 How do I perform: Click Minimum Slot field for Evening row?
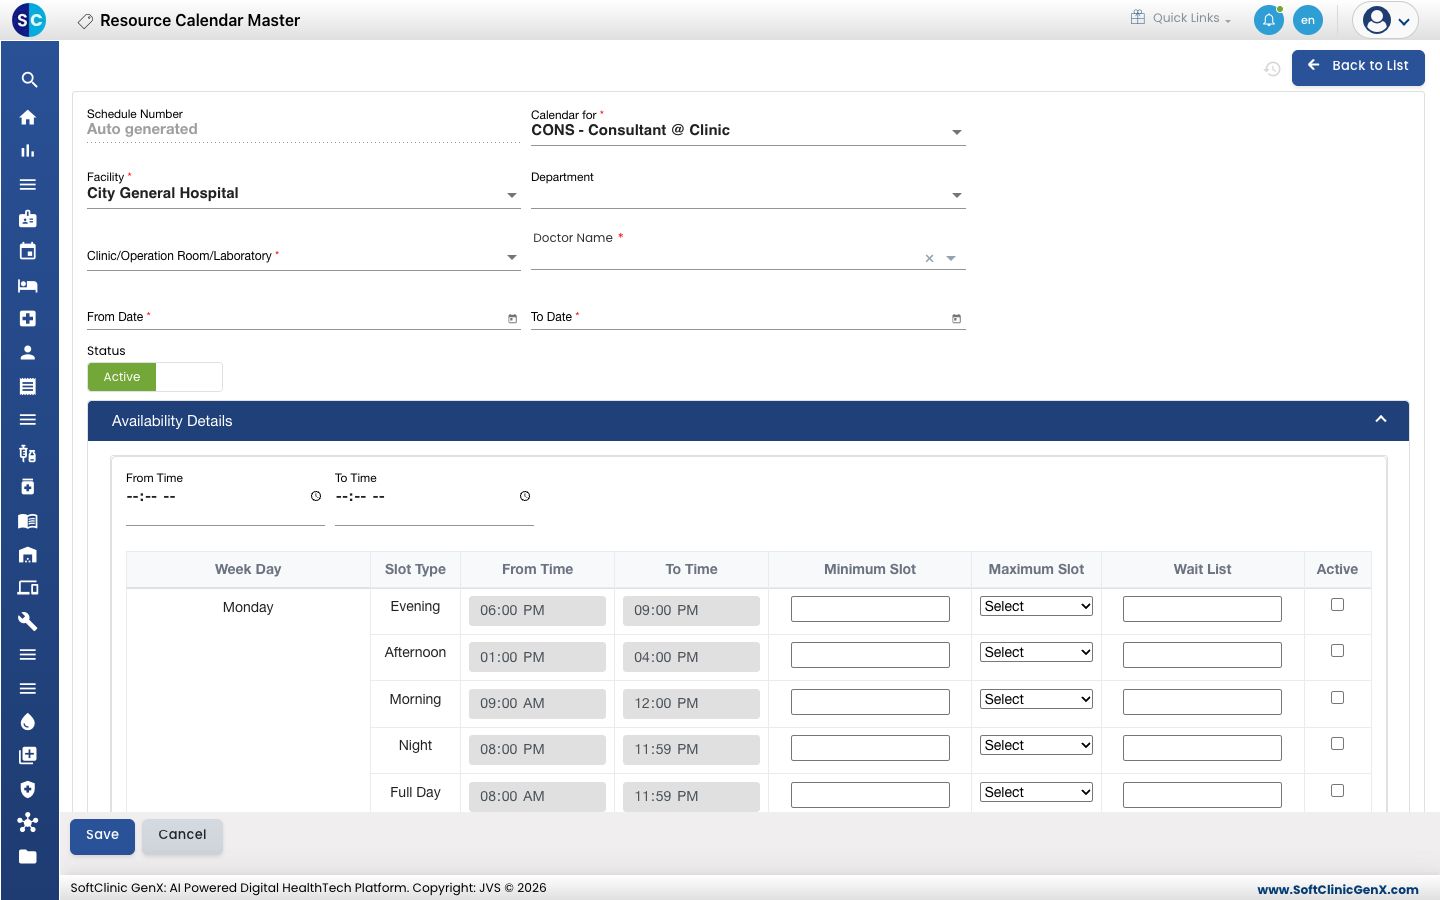click(x=870, y=609)
